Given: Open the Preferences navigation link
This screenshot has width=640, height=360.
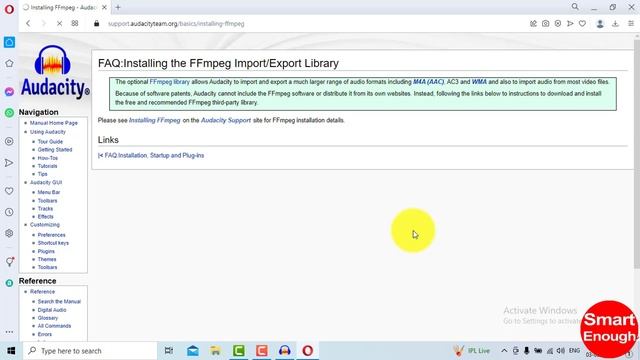Looking at the screenshot, I should [51, 235].
